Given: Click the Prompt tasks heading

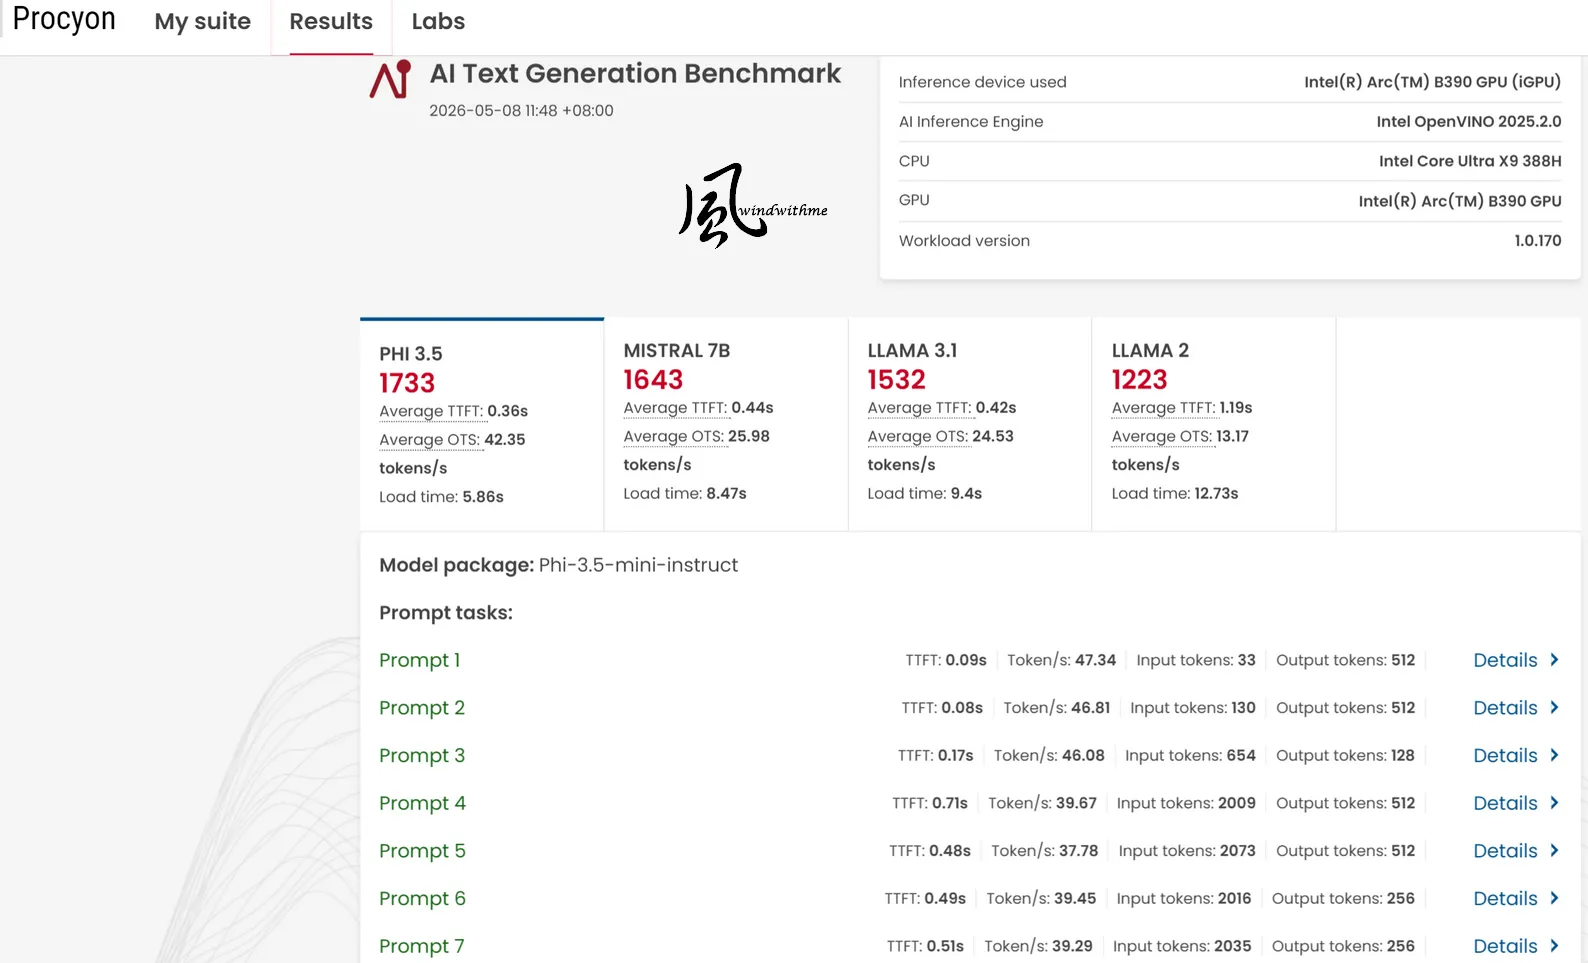Looking at the screenshot, I should coord(446,613).
